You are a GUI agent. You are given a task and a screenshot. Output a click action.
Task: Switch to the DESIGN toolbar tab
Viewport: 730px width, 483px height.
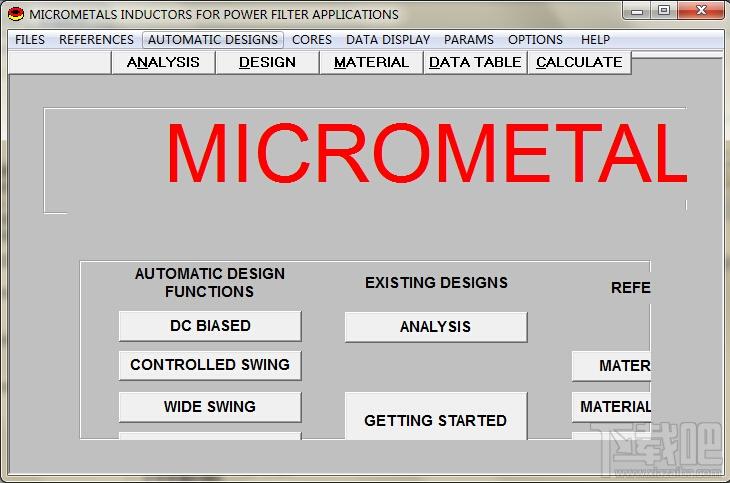[x=267, y=62]
